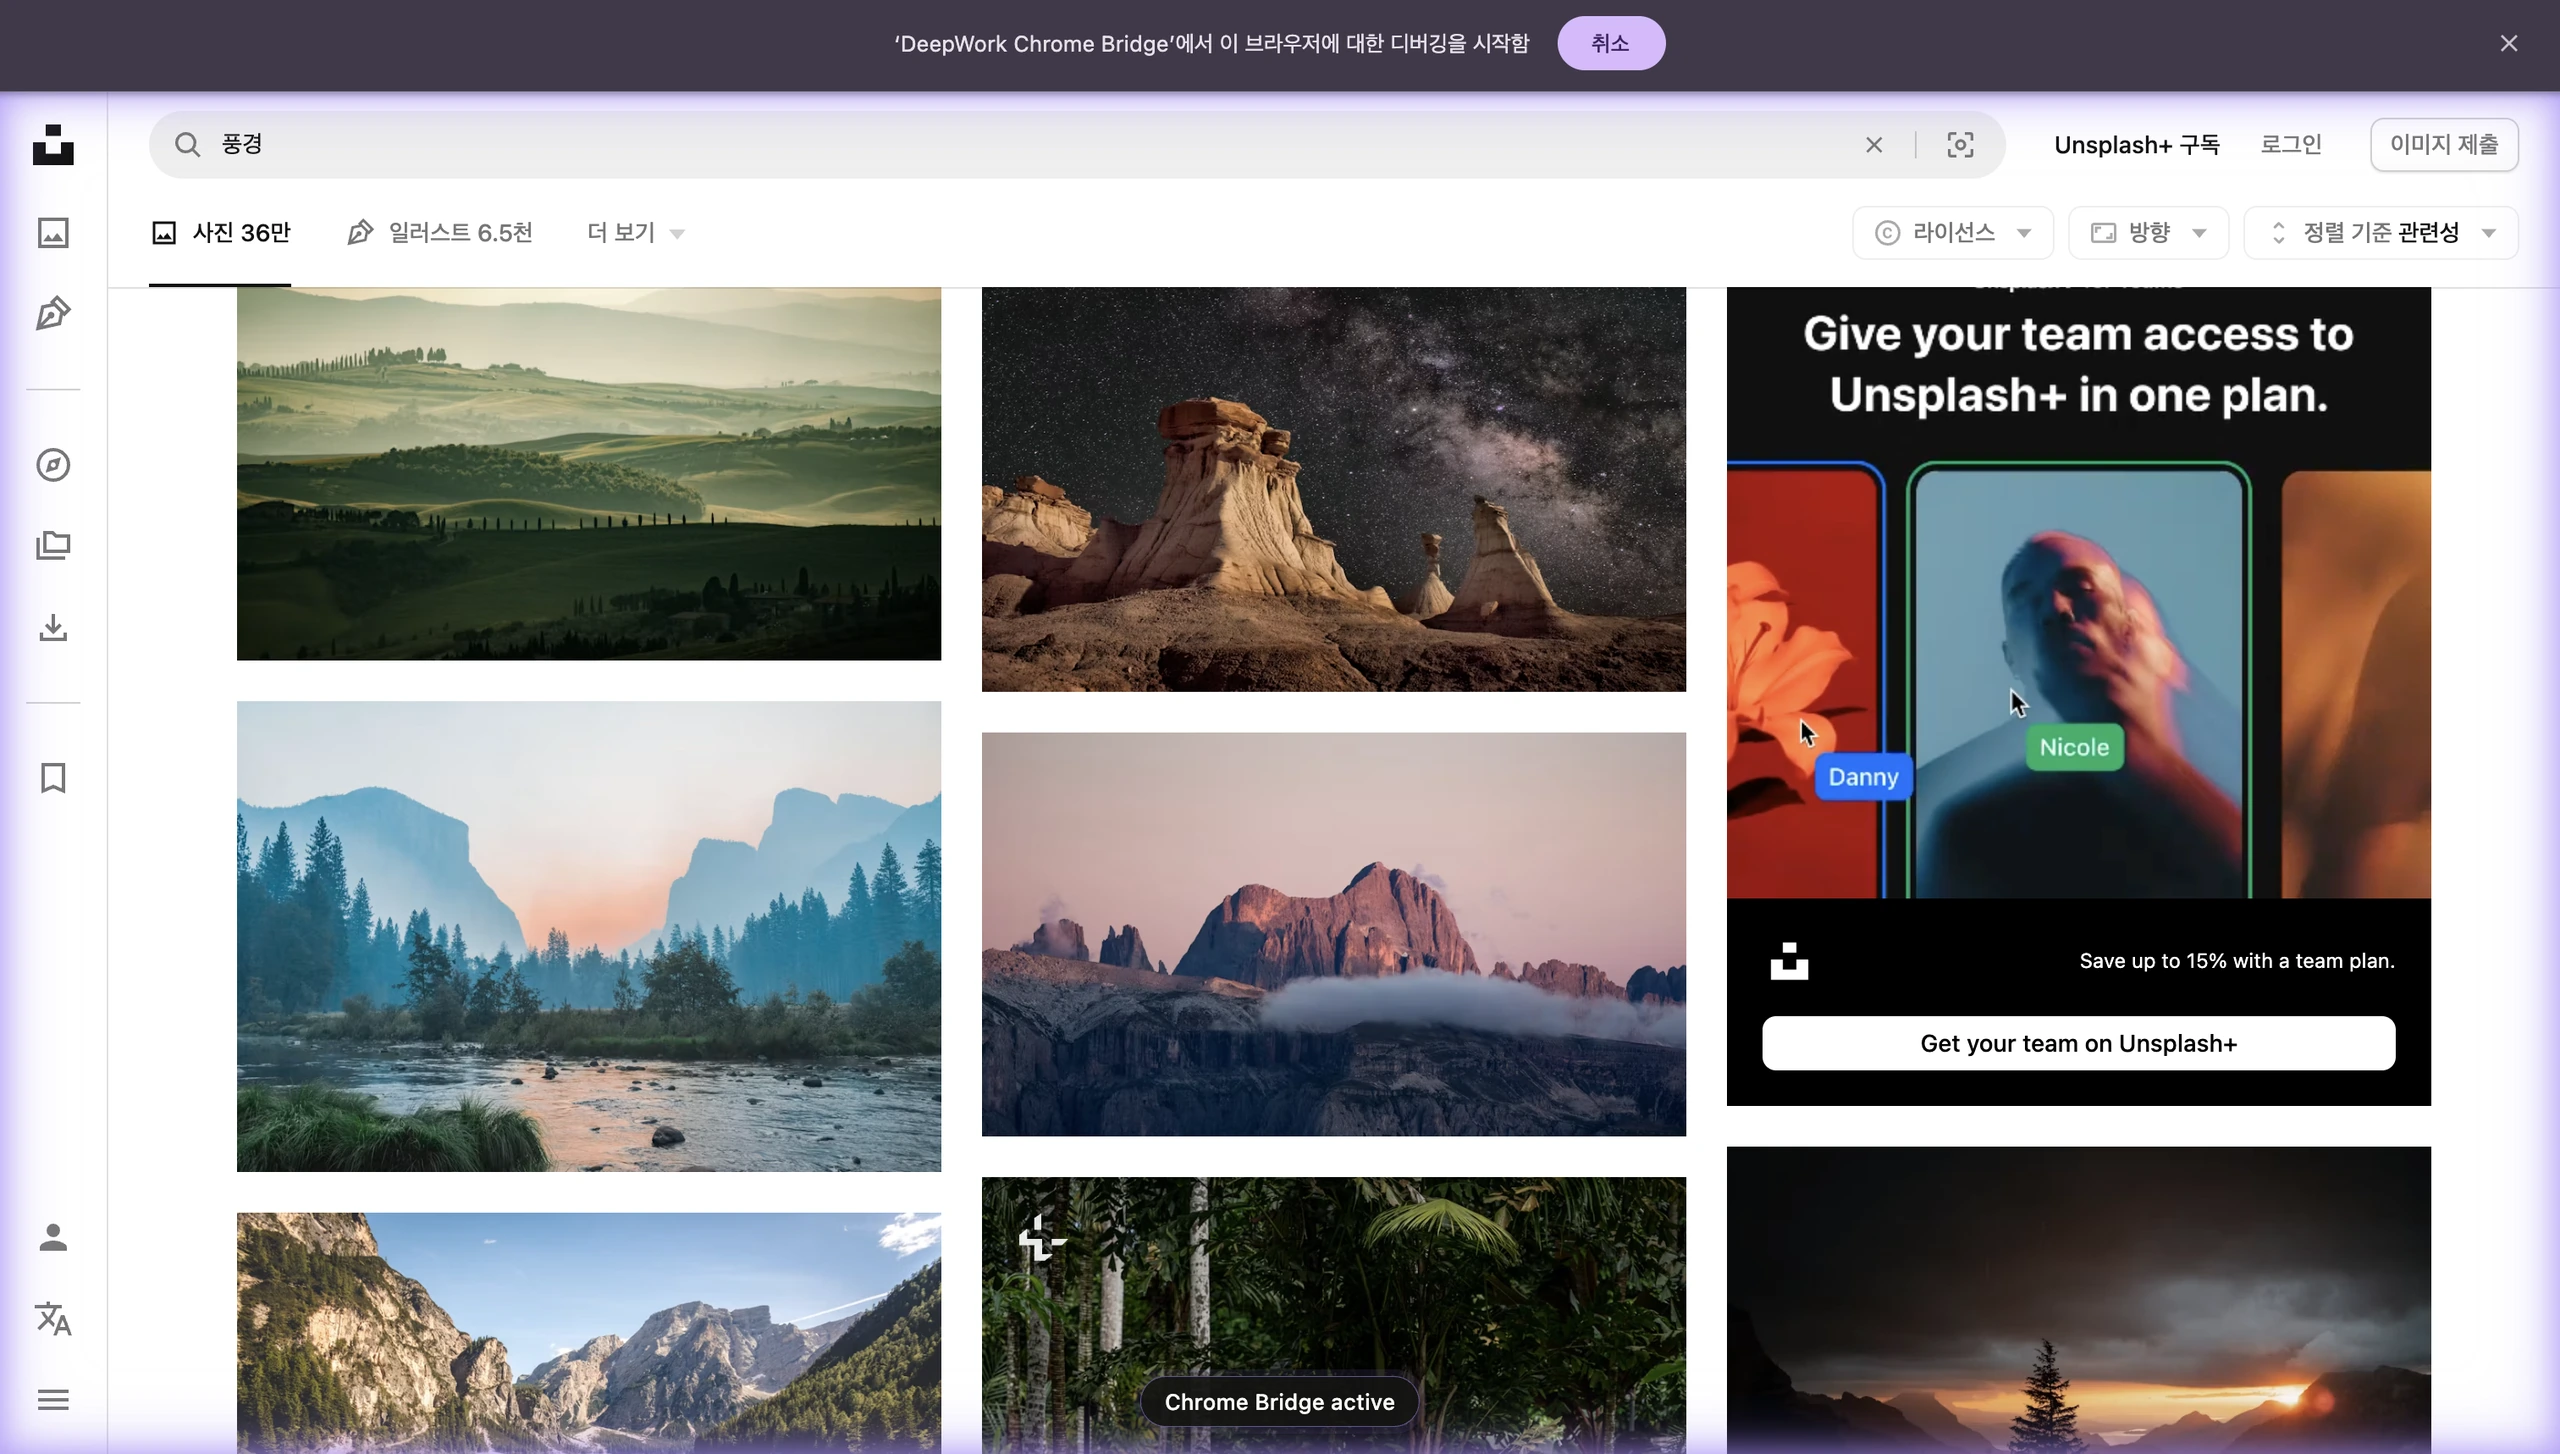Open the rocky alpine valley photo
Screen dimensions: 2560x1454
click(589, 1333)
